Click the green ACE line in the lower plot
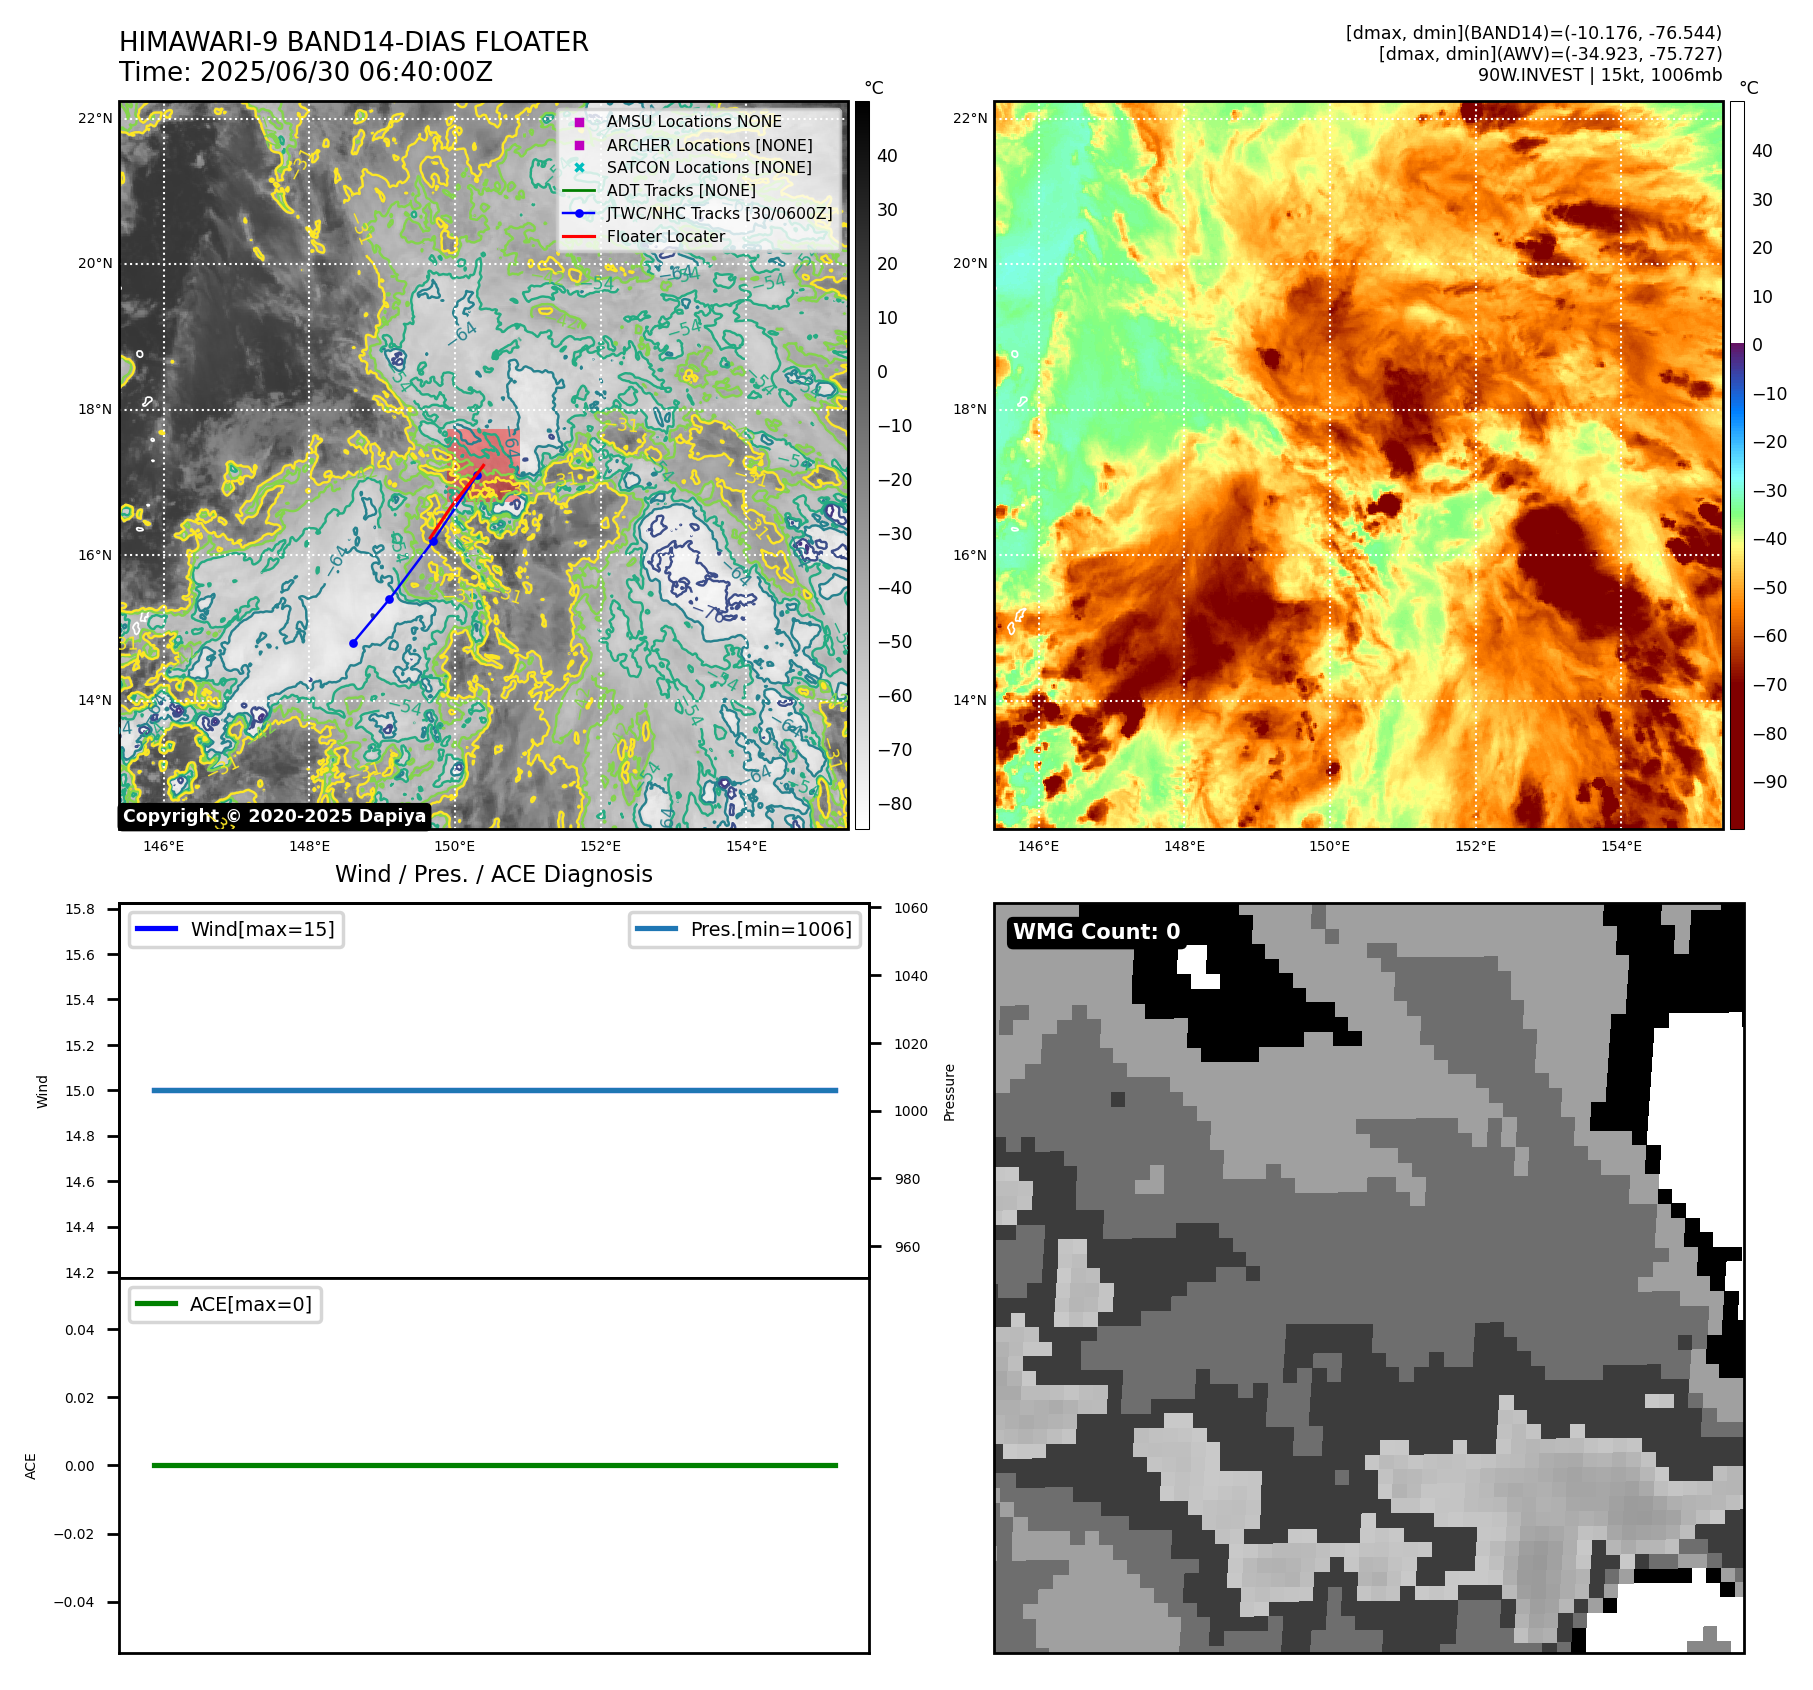 point(495,1465)
